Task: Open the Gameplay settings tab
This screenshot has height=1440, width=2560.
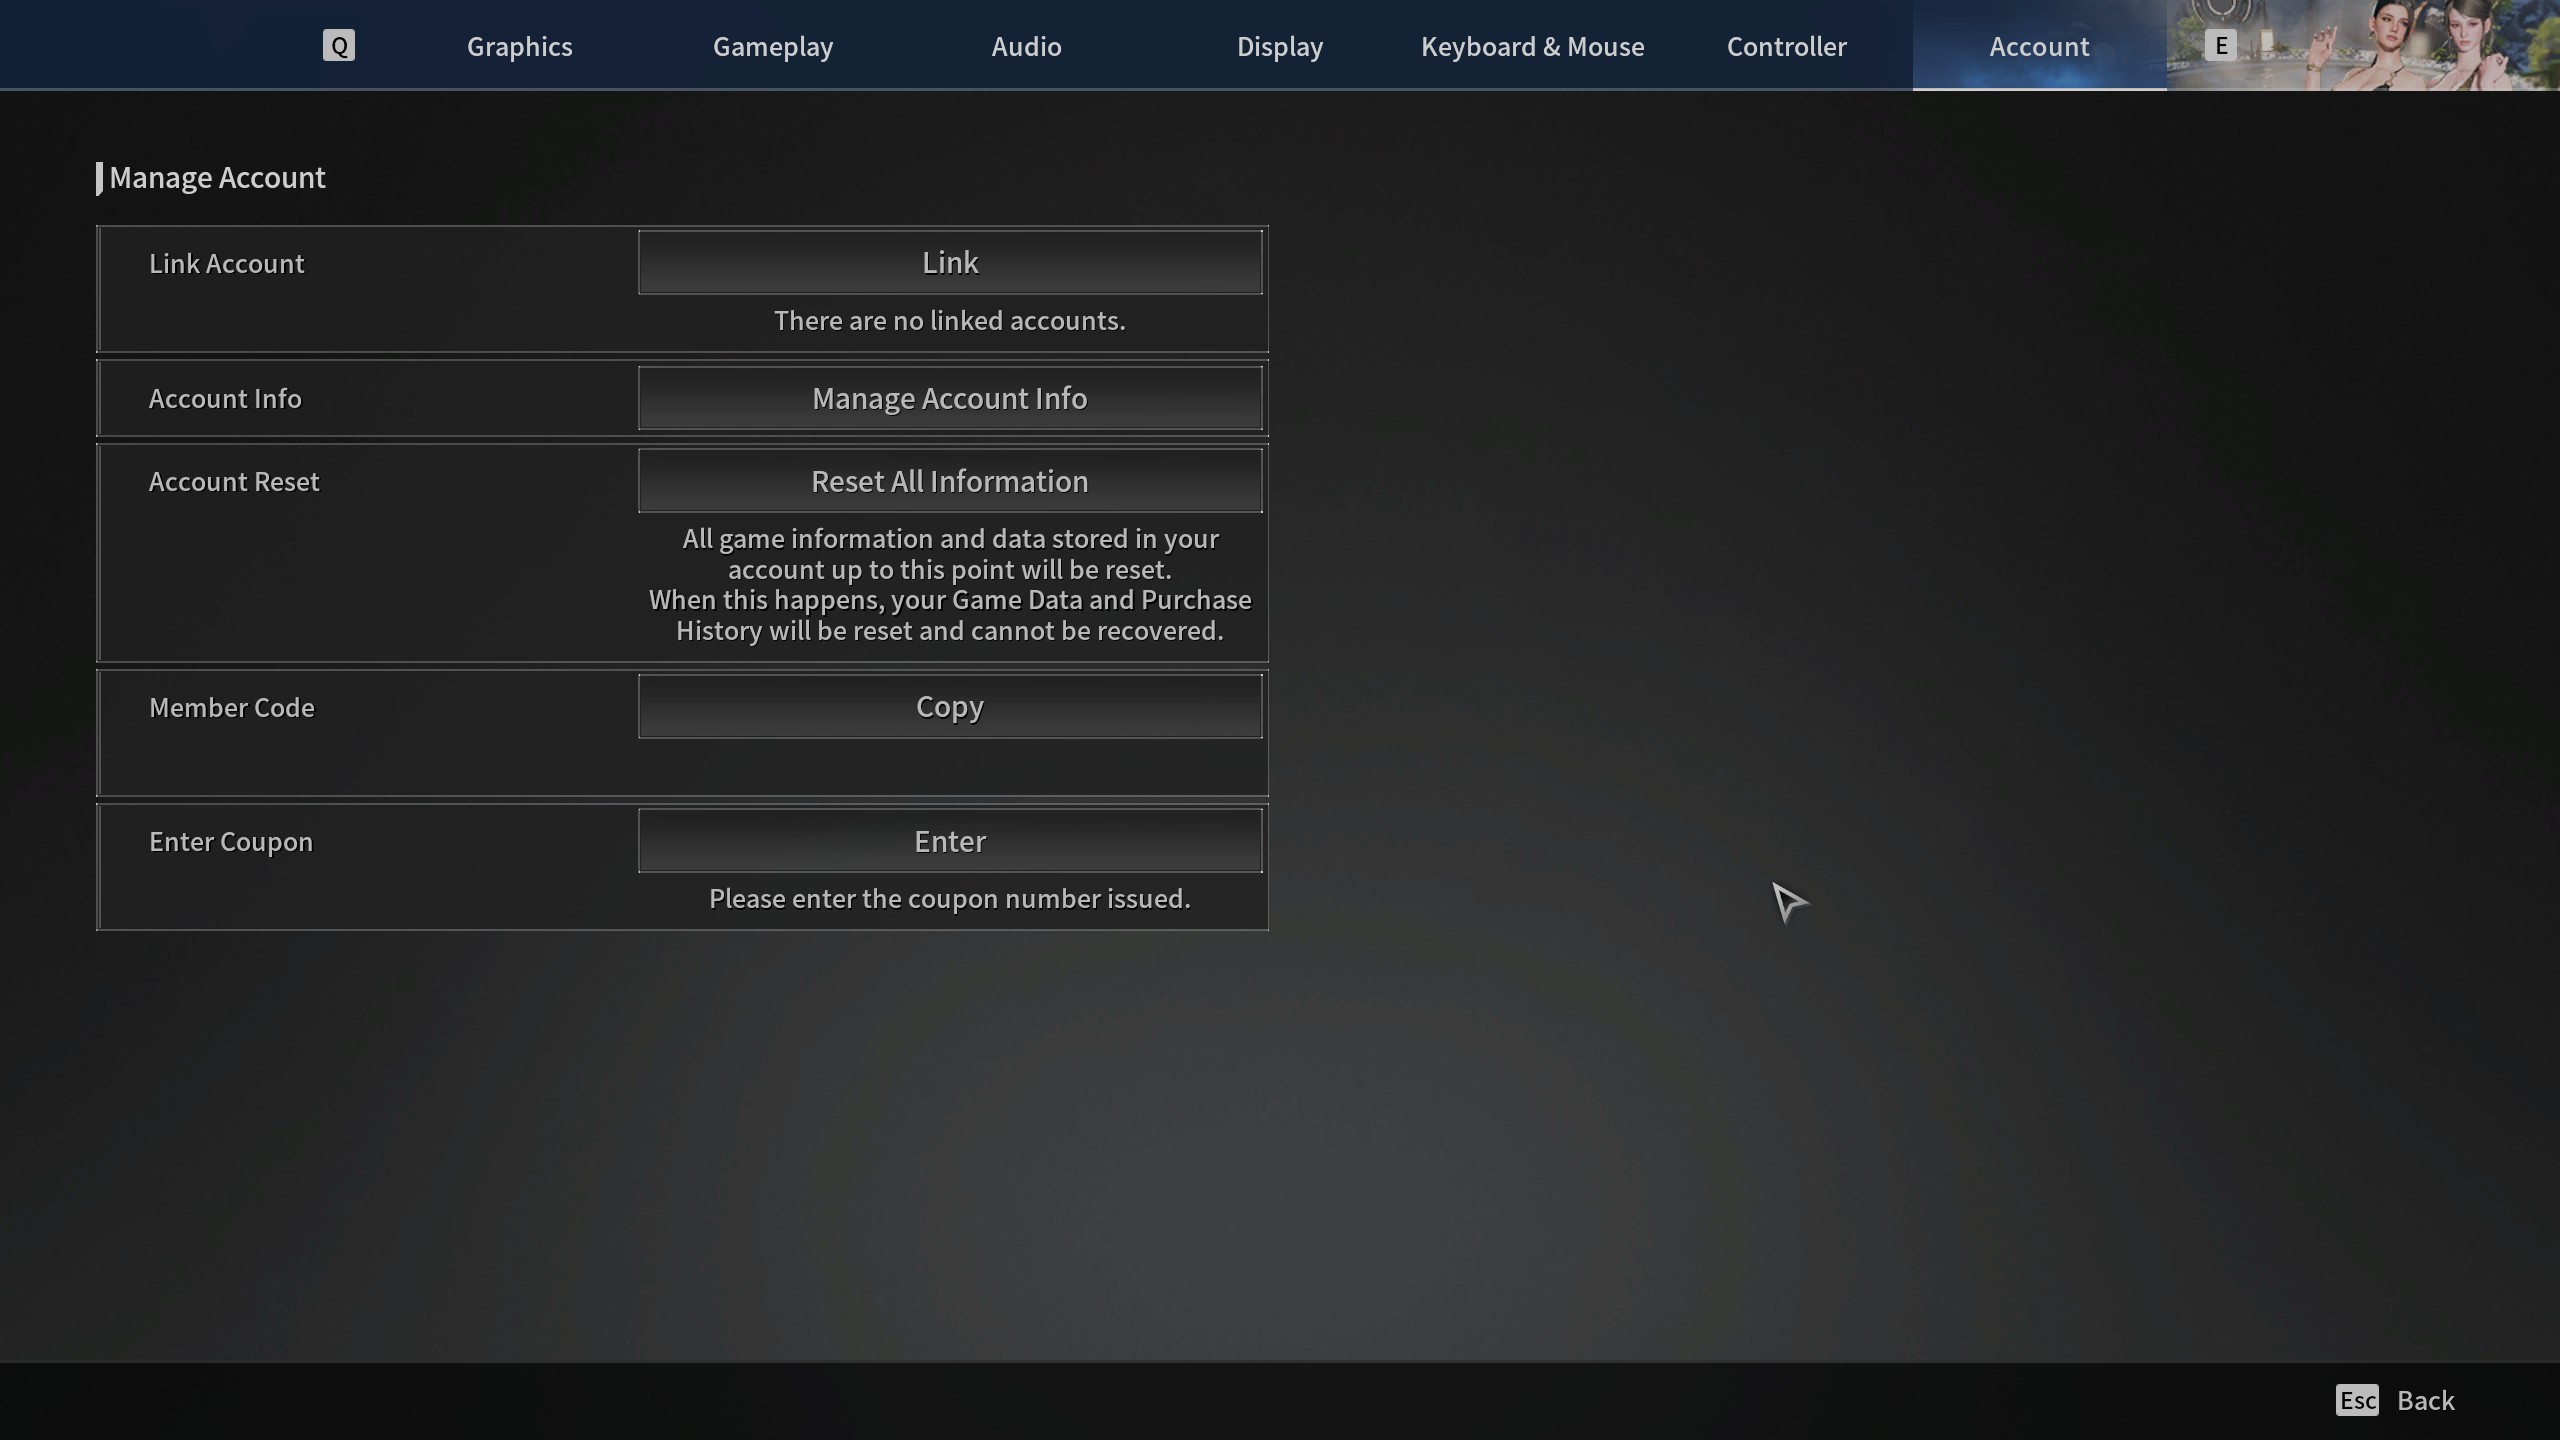Action: (x=772, y=46)
